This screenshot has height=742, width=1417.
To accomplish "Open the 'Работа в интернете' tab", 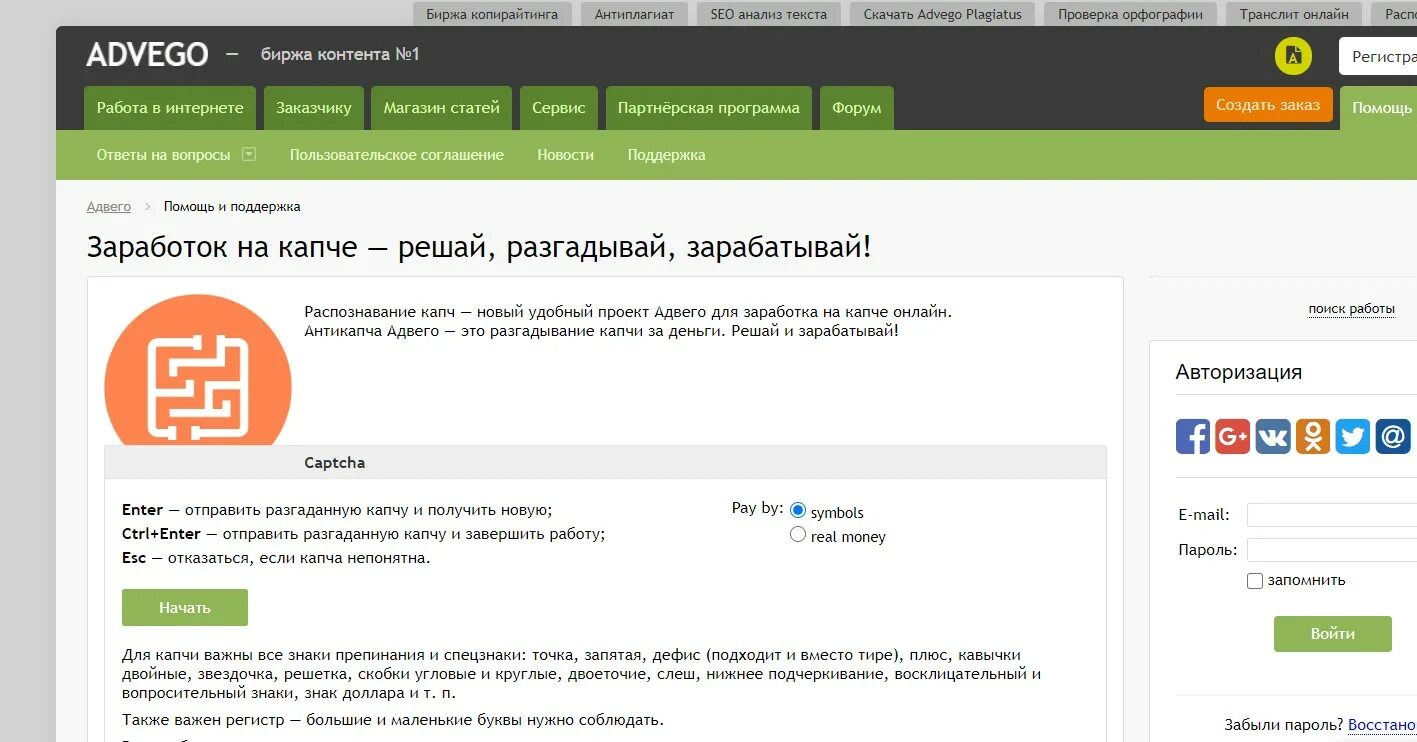I will click(x=170, y=108).
